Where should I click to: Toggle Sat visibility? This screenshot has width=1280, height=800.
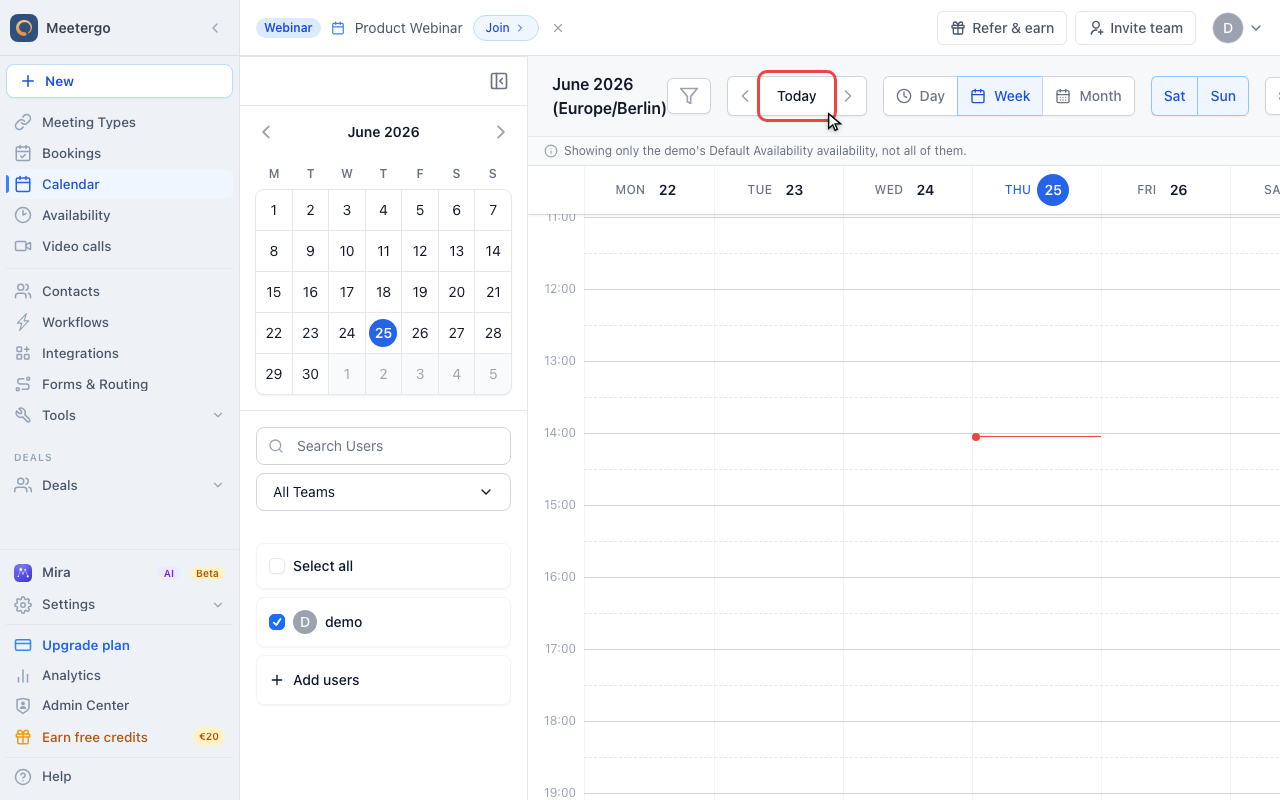pos(1174,96)
